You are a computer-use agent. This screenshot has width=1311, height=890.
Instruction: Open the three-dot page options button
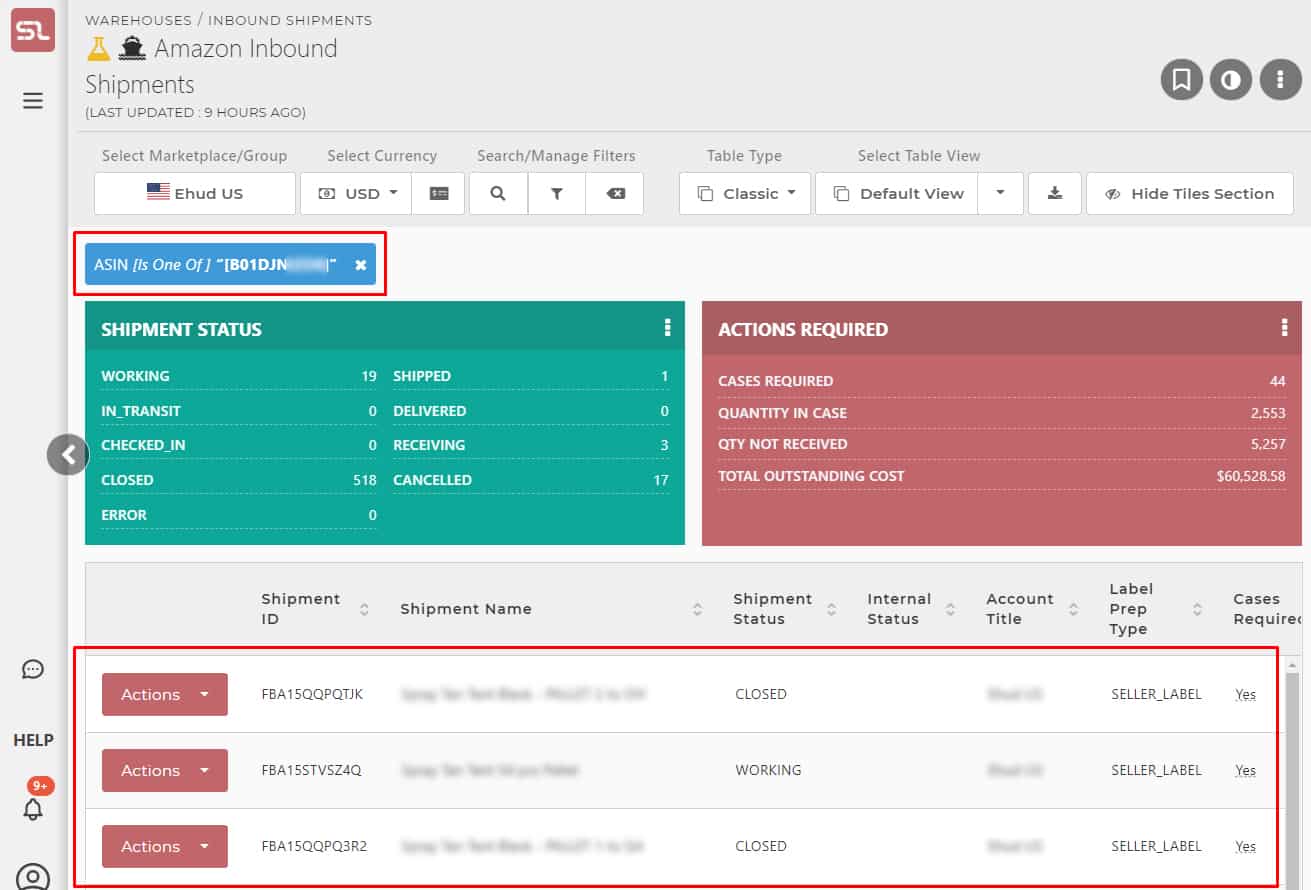[1281, 80]
